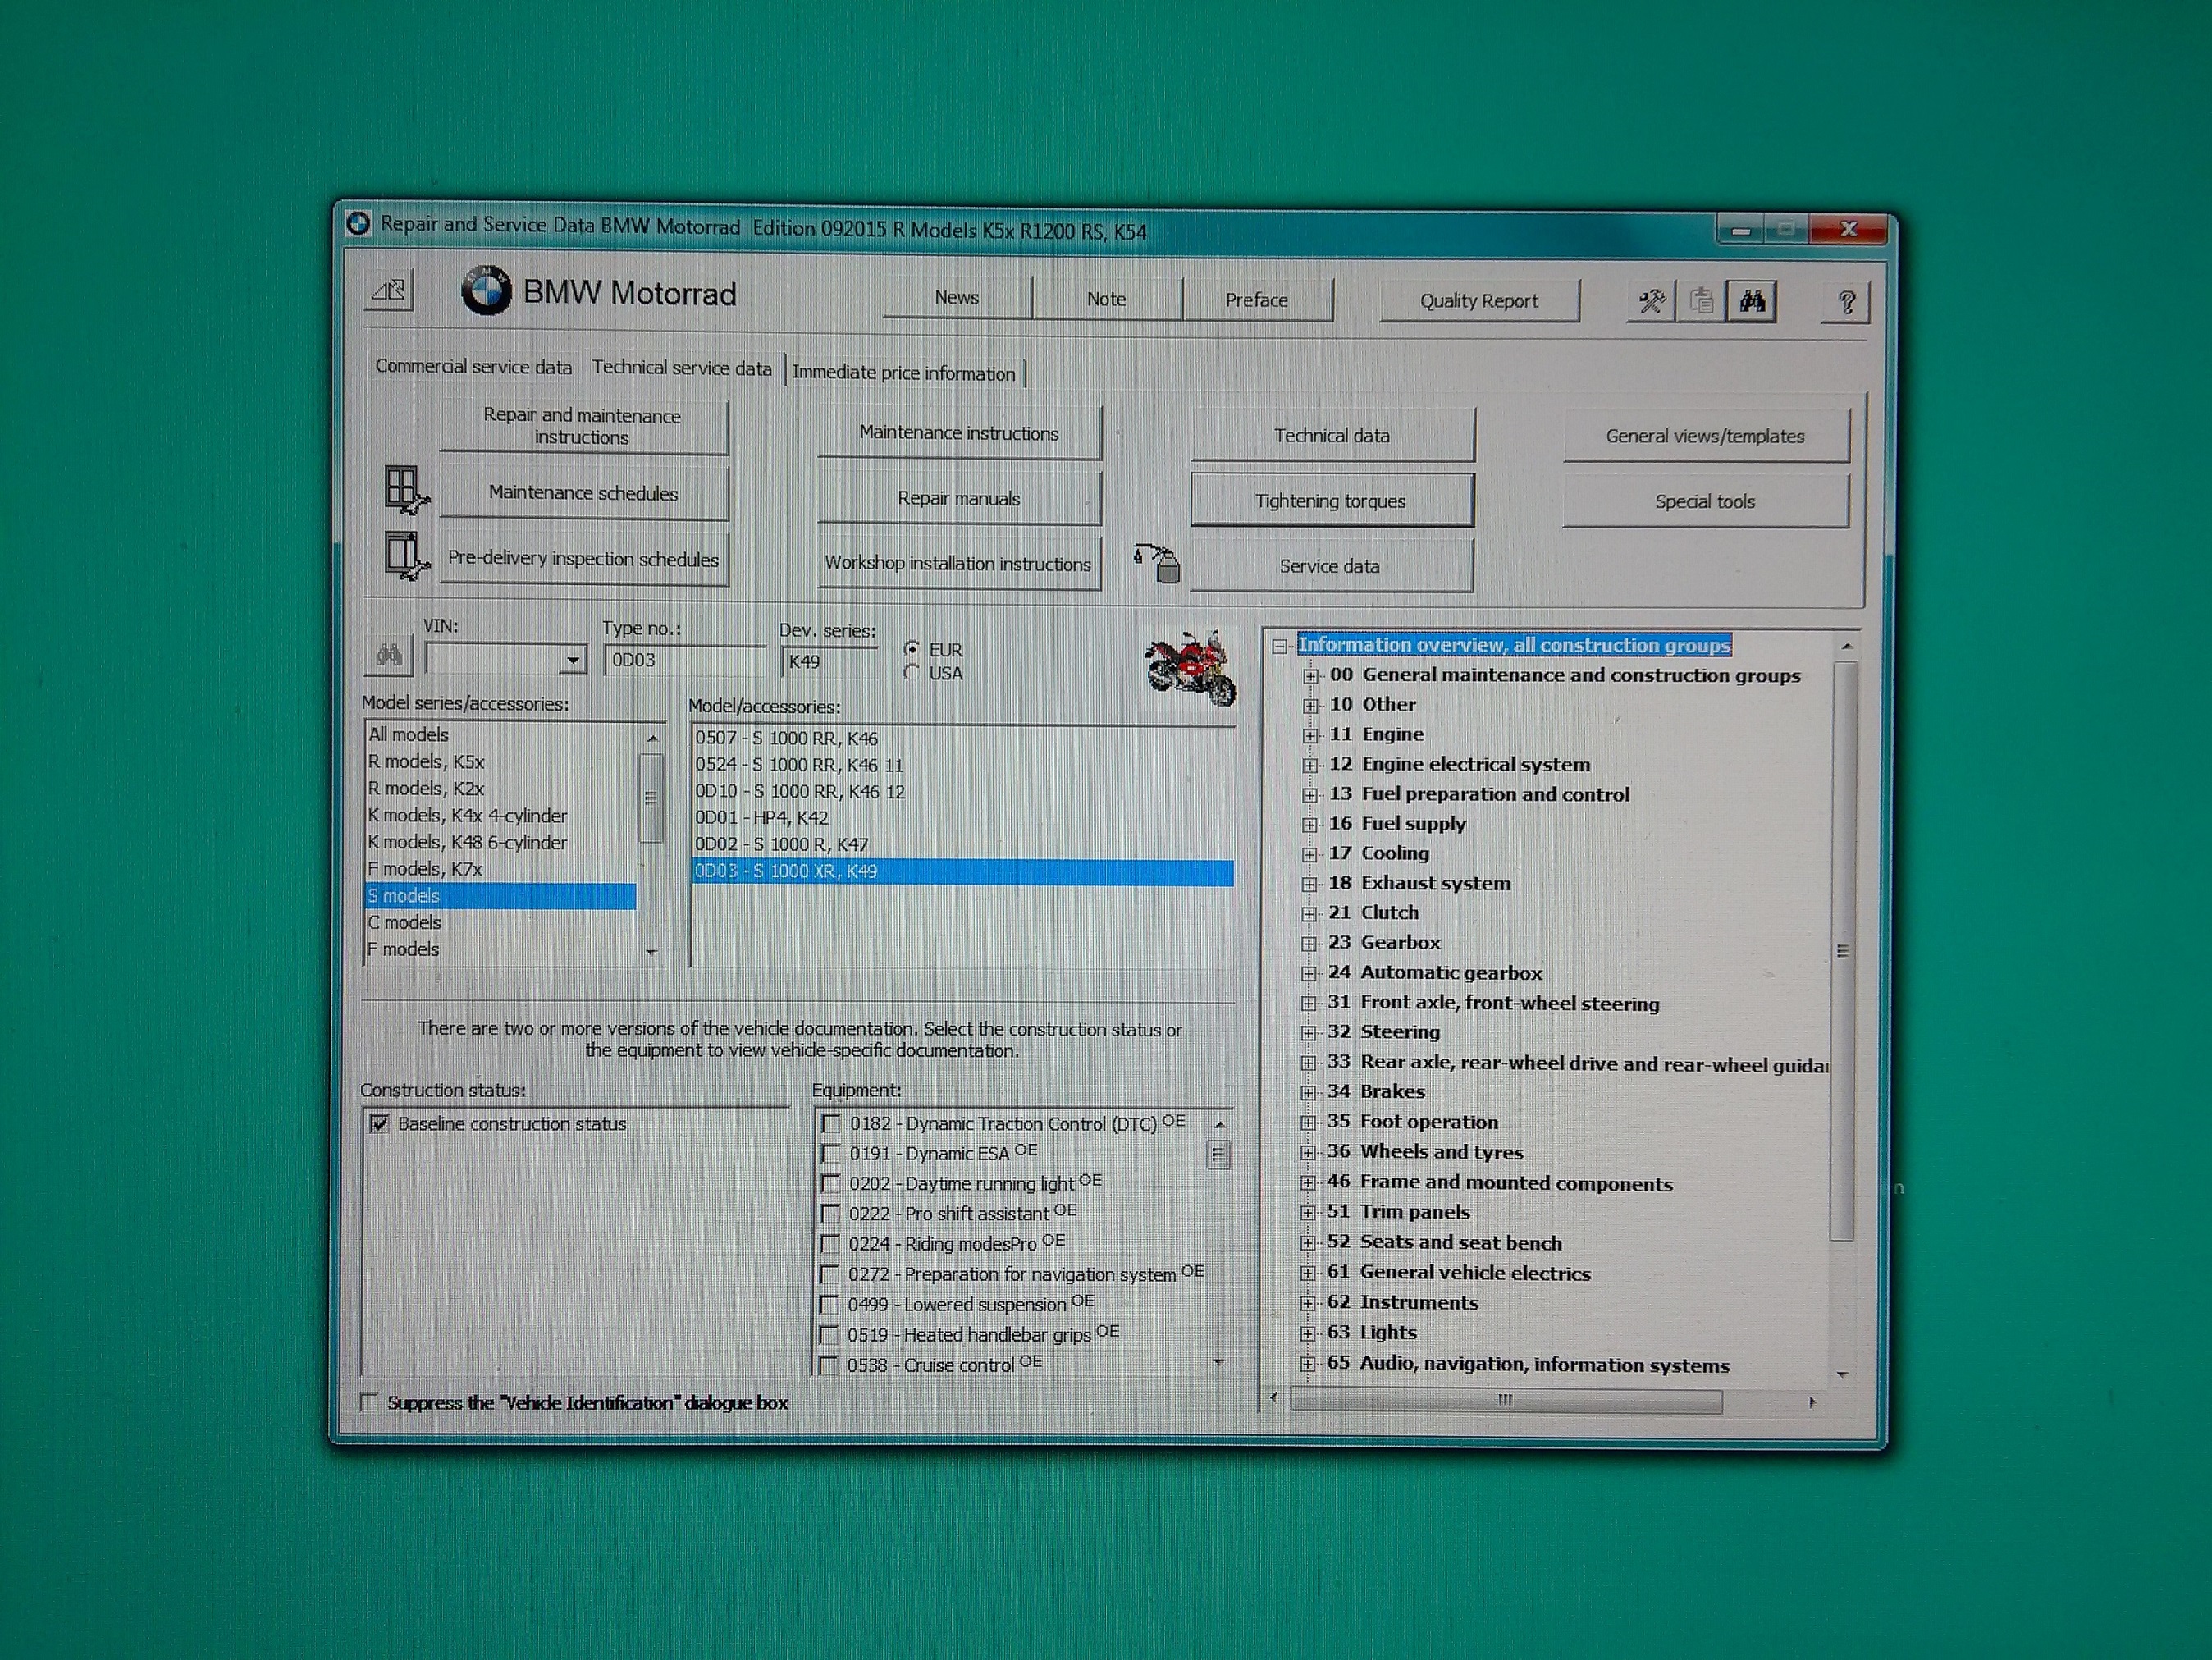Viewport: 2212px width, 1660px height.
Task: Click the binoculars search icon in top toolbar
Action: (1751, 301)
